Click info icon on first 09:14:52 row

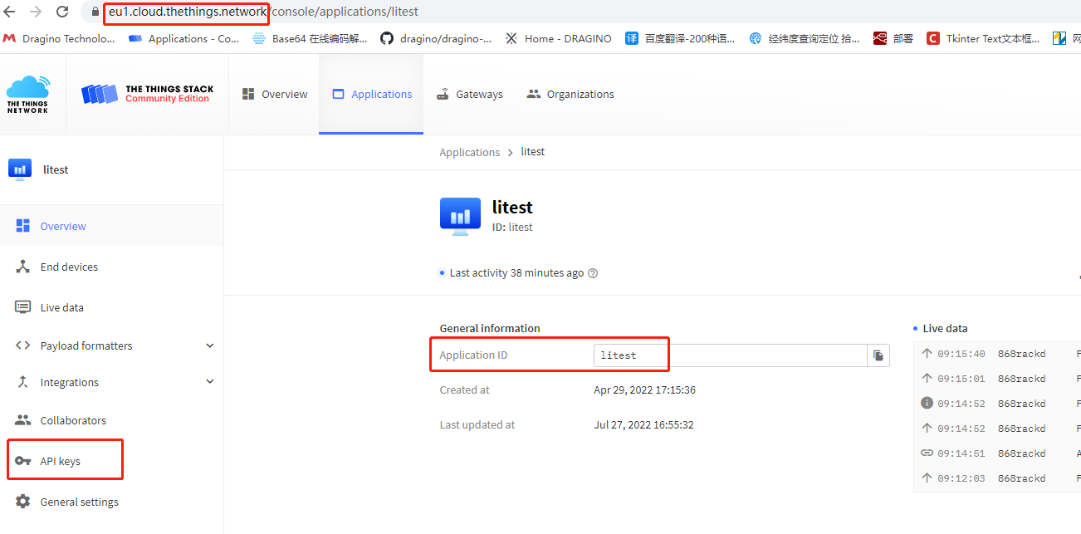[x=927, y=403]
